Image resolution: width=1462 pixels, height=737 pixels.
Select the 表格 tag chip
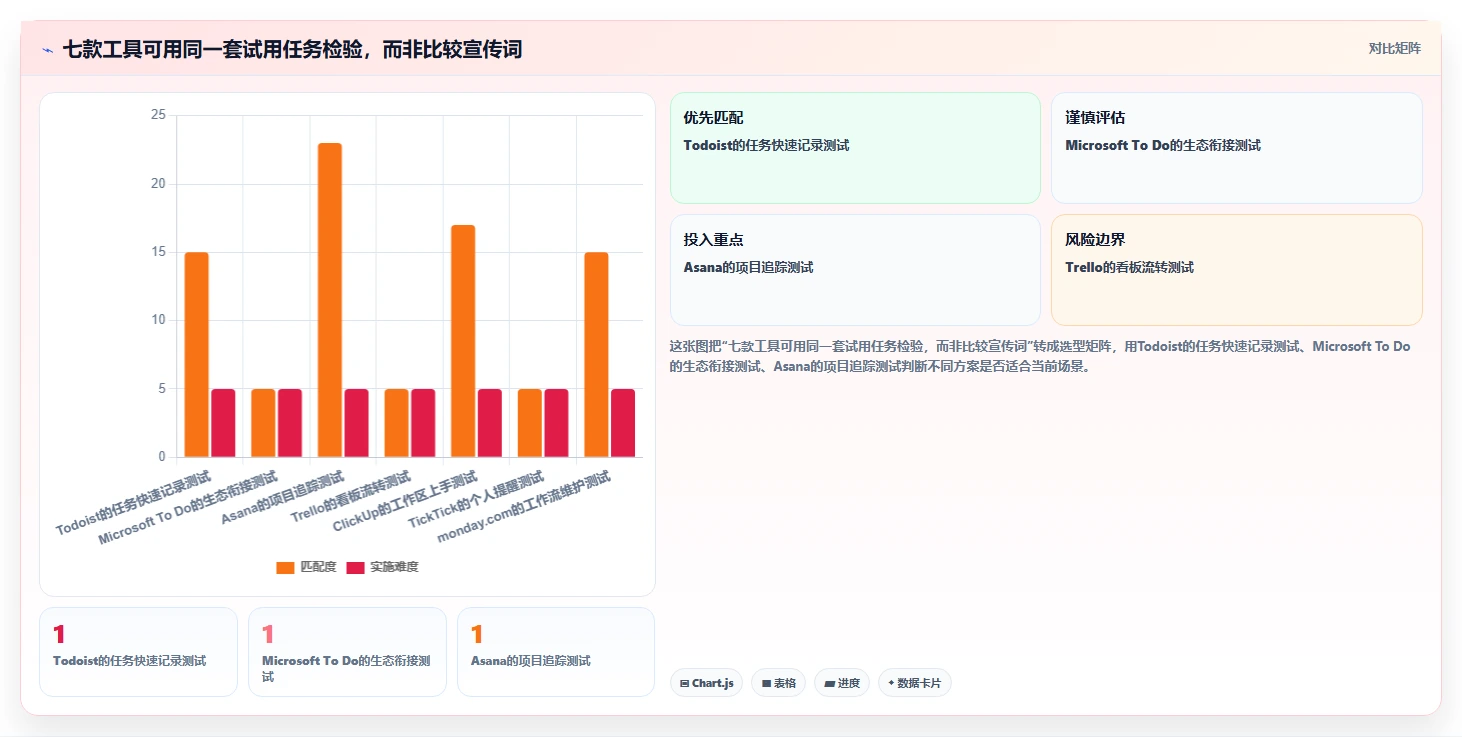(778, 683)
